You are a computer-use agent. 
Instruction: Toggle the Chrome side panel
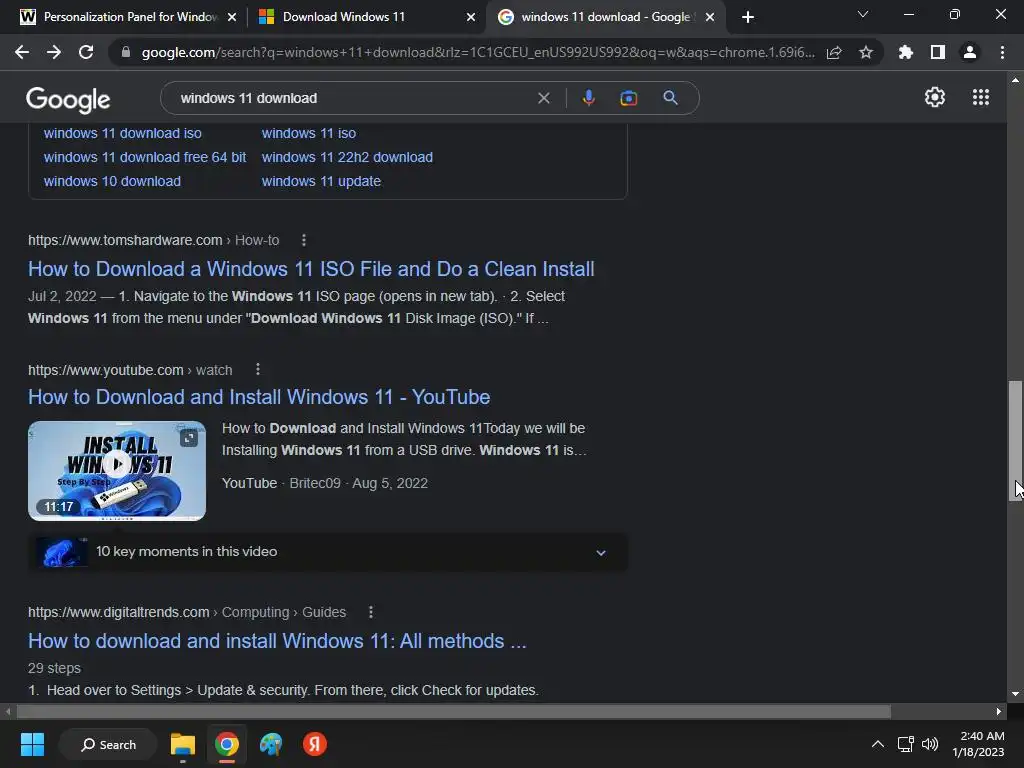[937, 52]
